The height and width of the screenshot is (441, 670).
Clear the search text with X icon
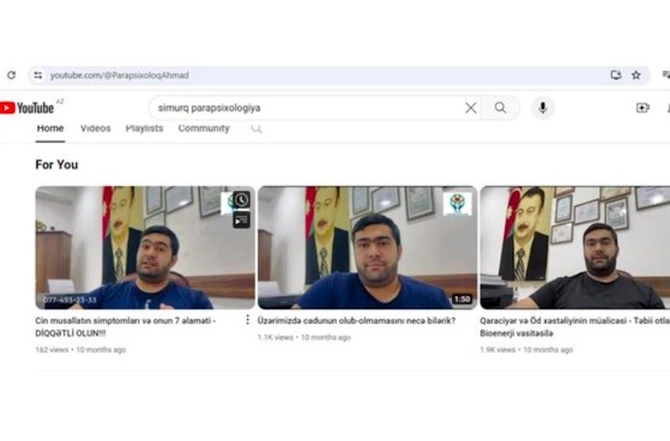coord(470,108)
